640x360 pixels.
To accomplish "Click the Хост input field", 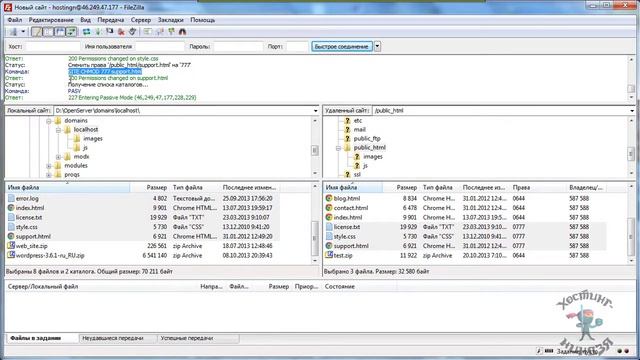I will click(x=53, y=47).
